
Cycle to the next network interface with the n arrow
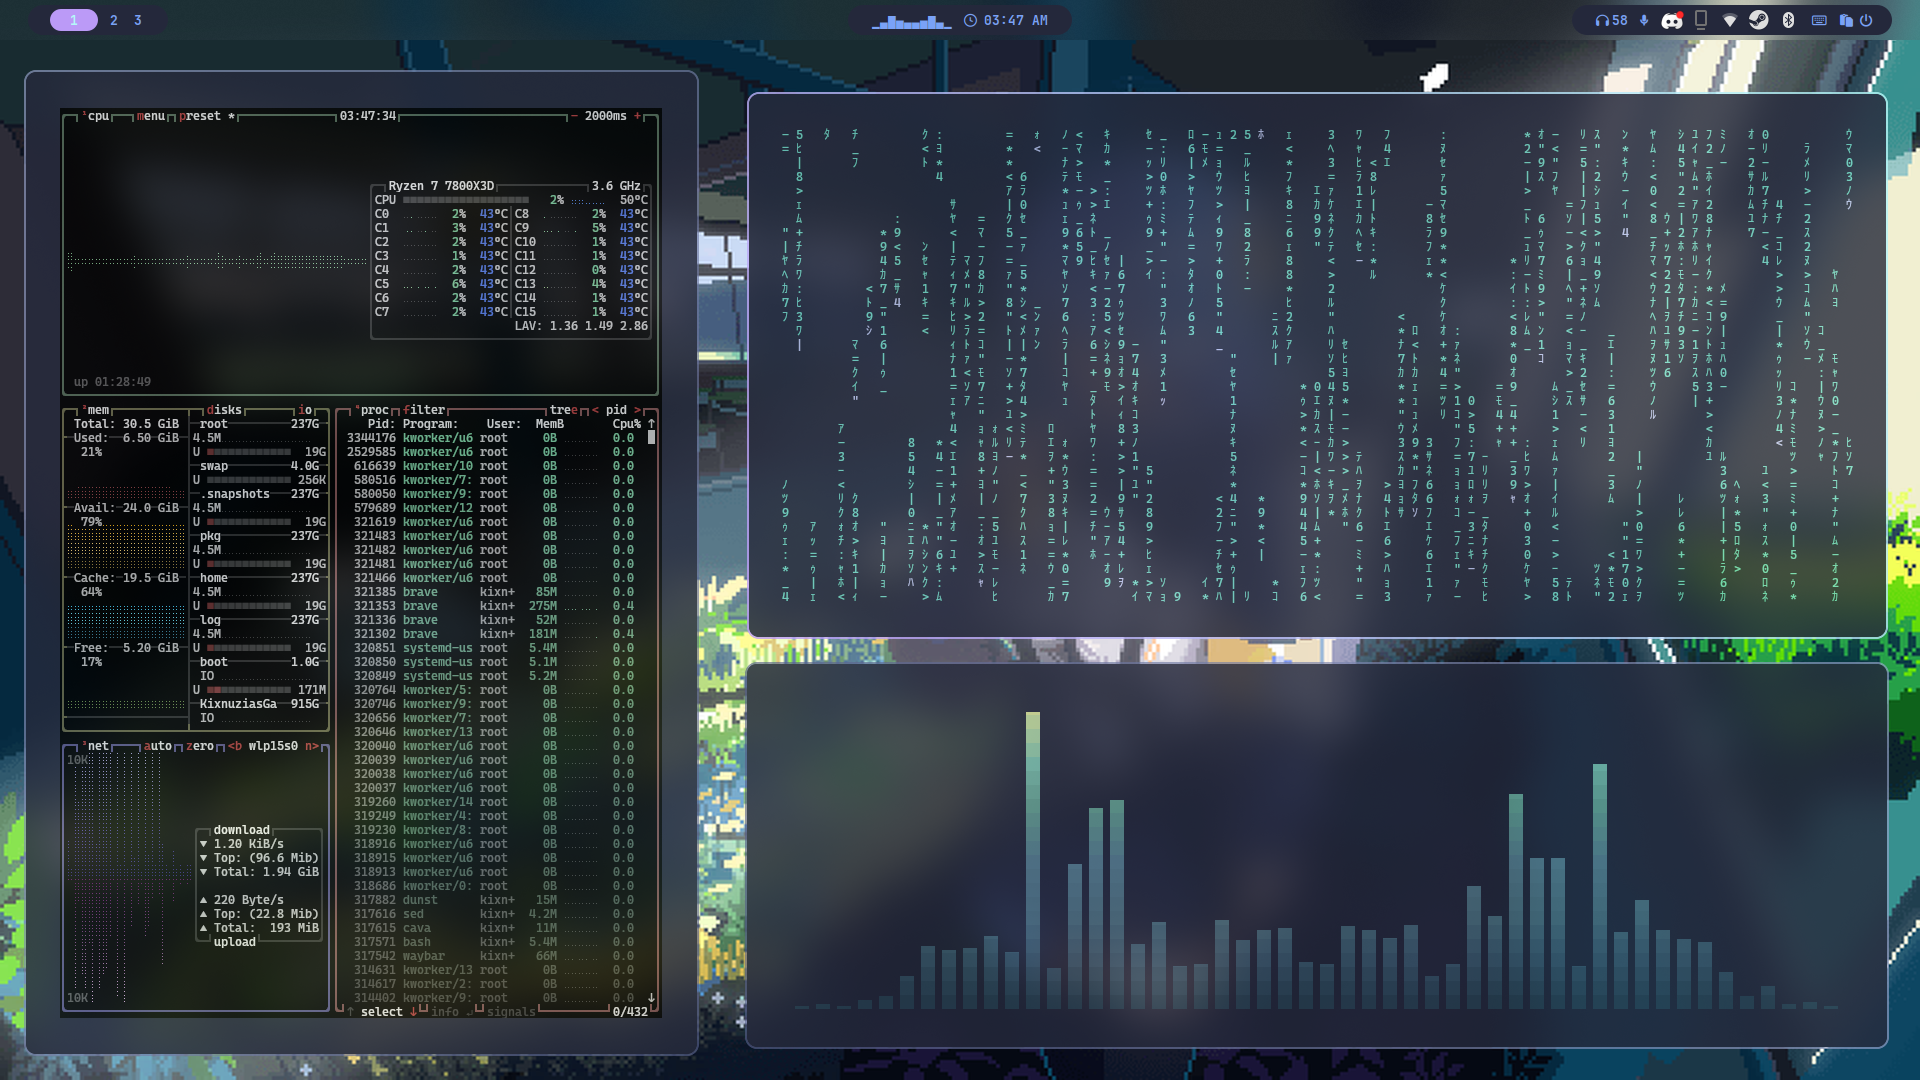pos(312,746)
